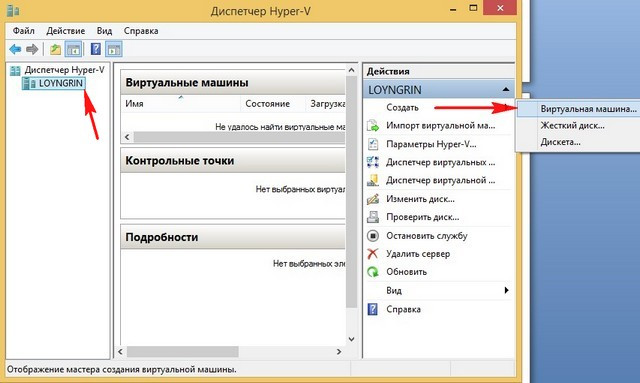Click the center pane scroll down arrow

point(351,339)
